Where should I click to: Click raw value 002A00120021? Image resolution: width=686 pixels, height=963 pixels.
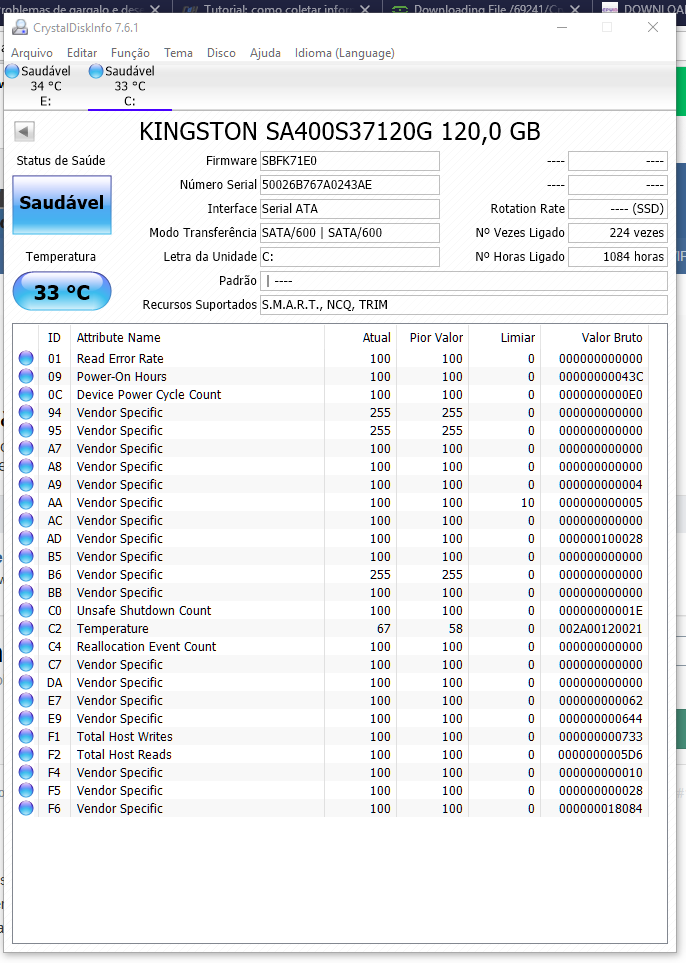(601, 628)
